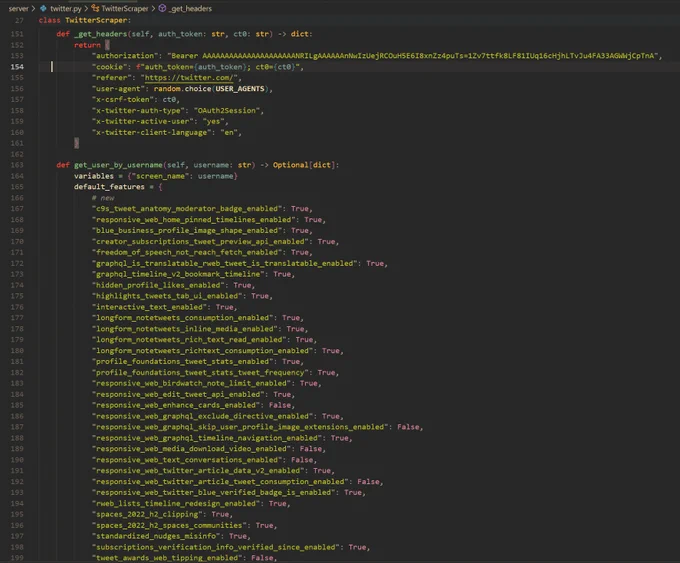This screenshot has height=563, width=680.
Task: Click the "screen_name" key string
Action: click(160, 176)
